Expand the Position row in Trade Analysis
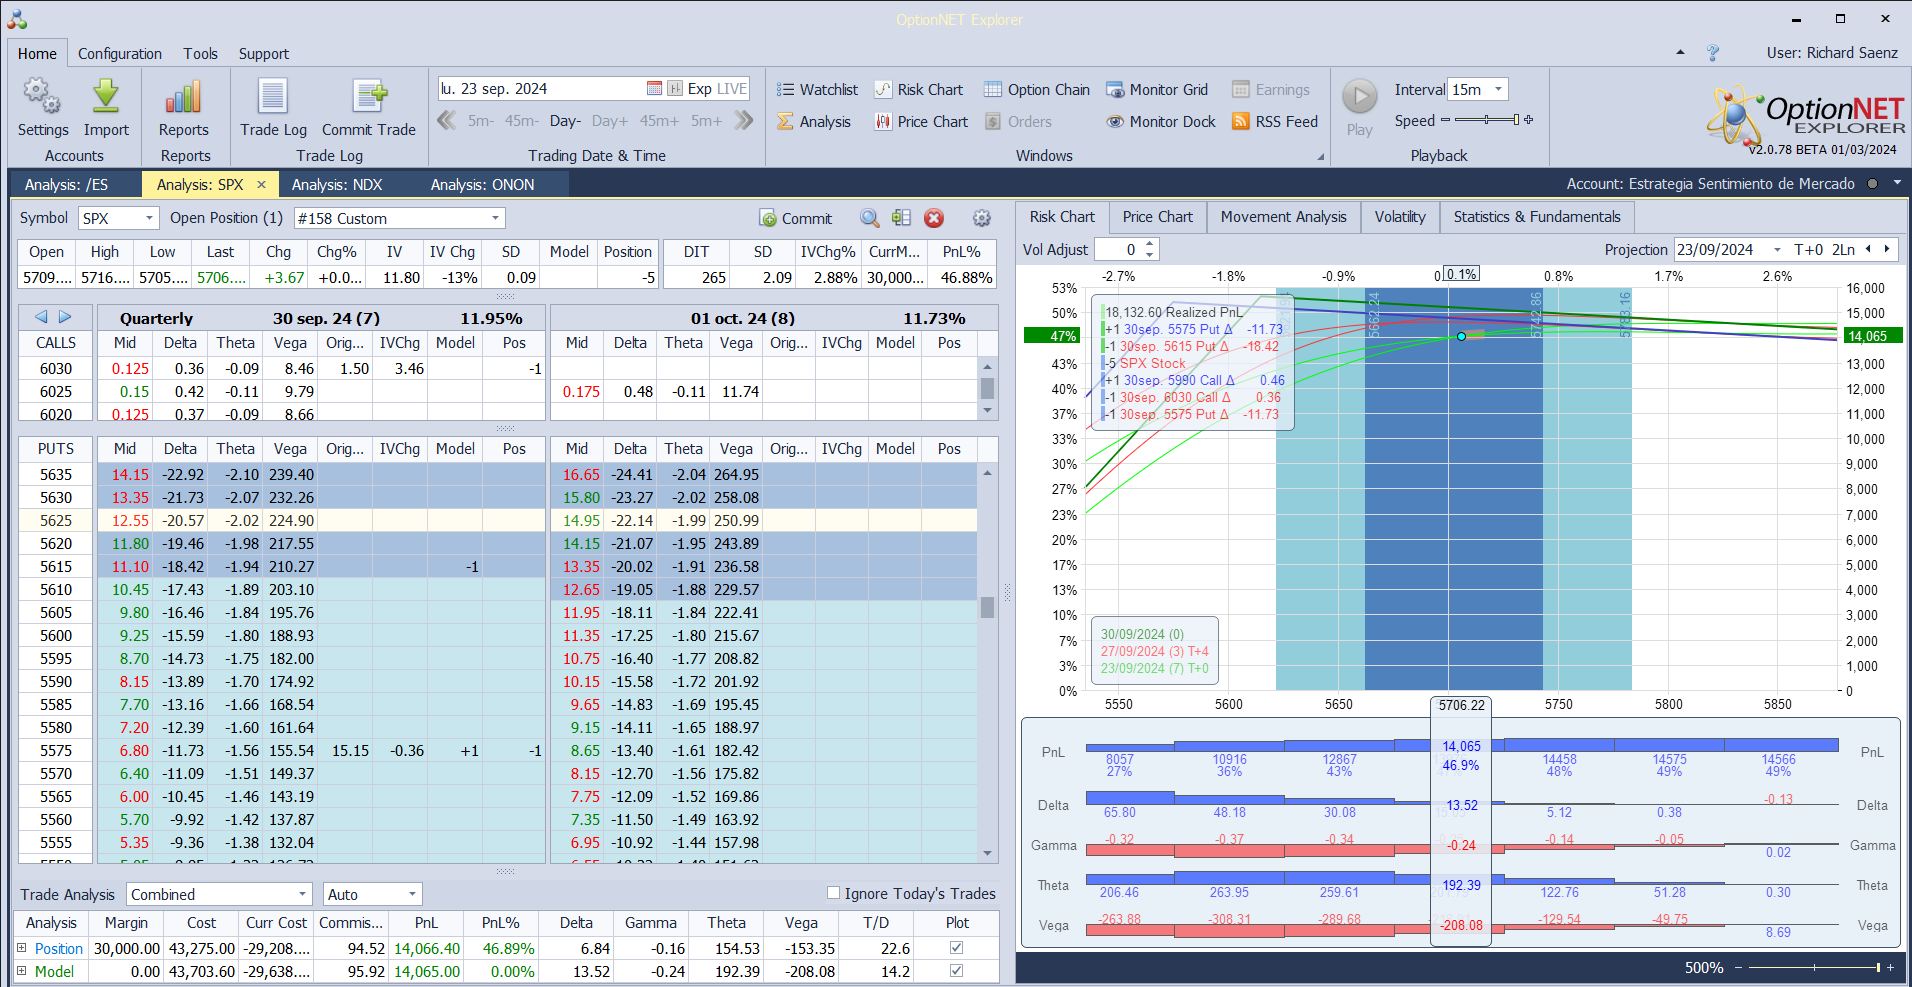The width and height of the screenshot is (1912, 987). (22, 948)
